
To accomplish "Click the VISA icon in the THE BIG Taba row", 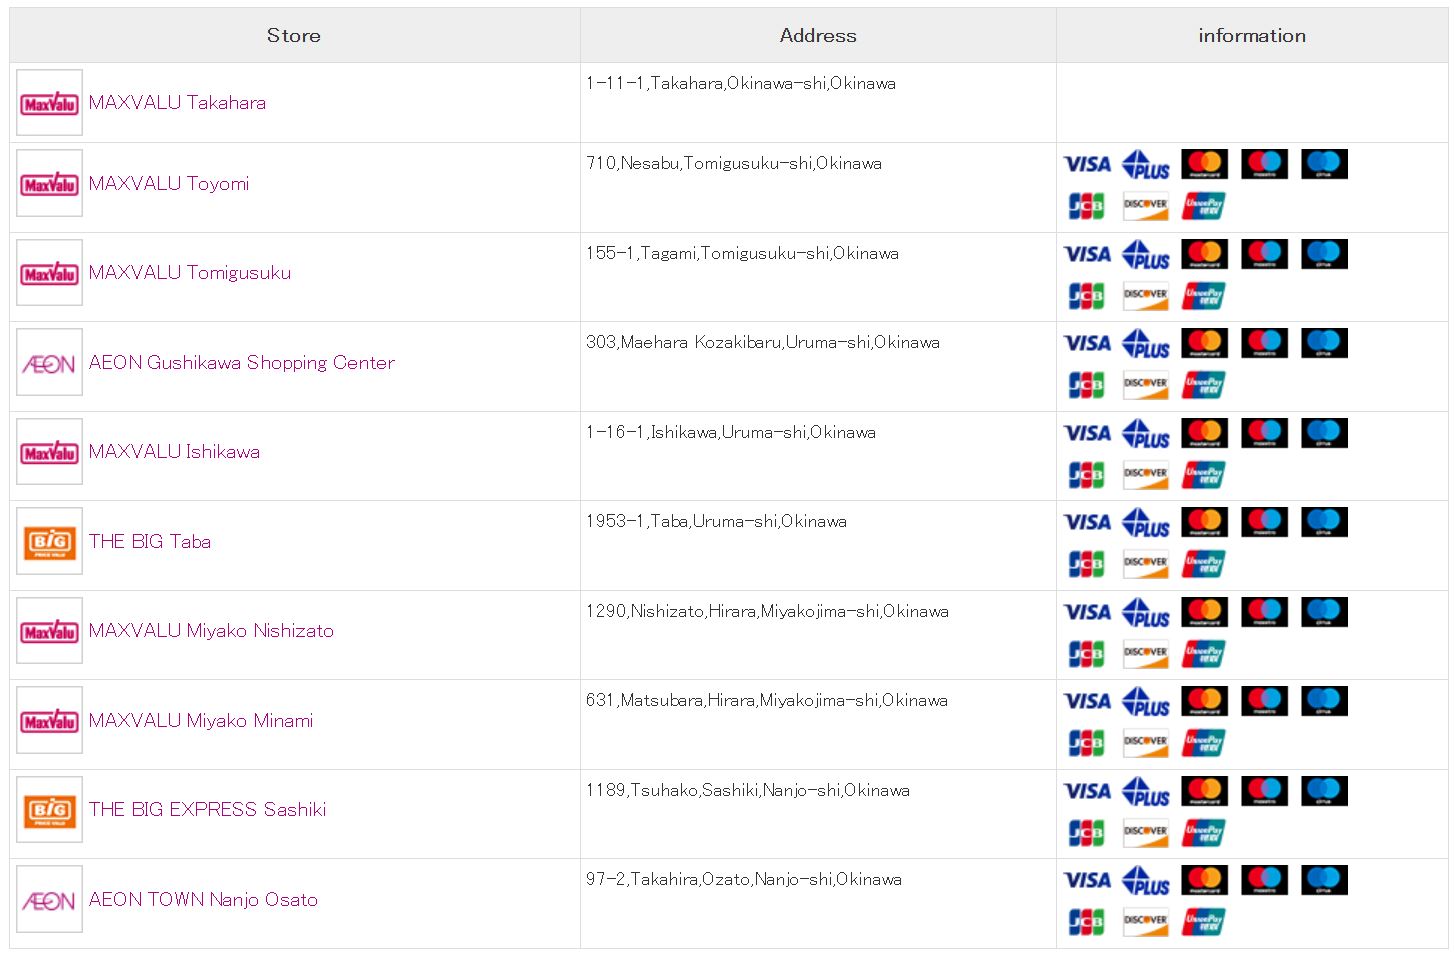I will click(x=1087, y=522).
